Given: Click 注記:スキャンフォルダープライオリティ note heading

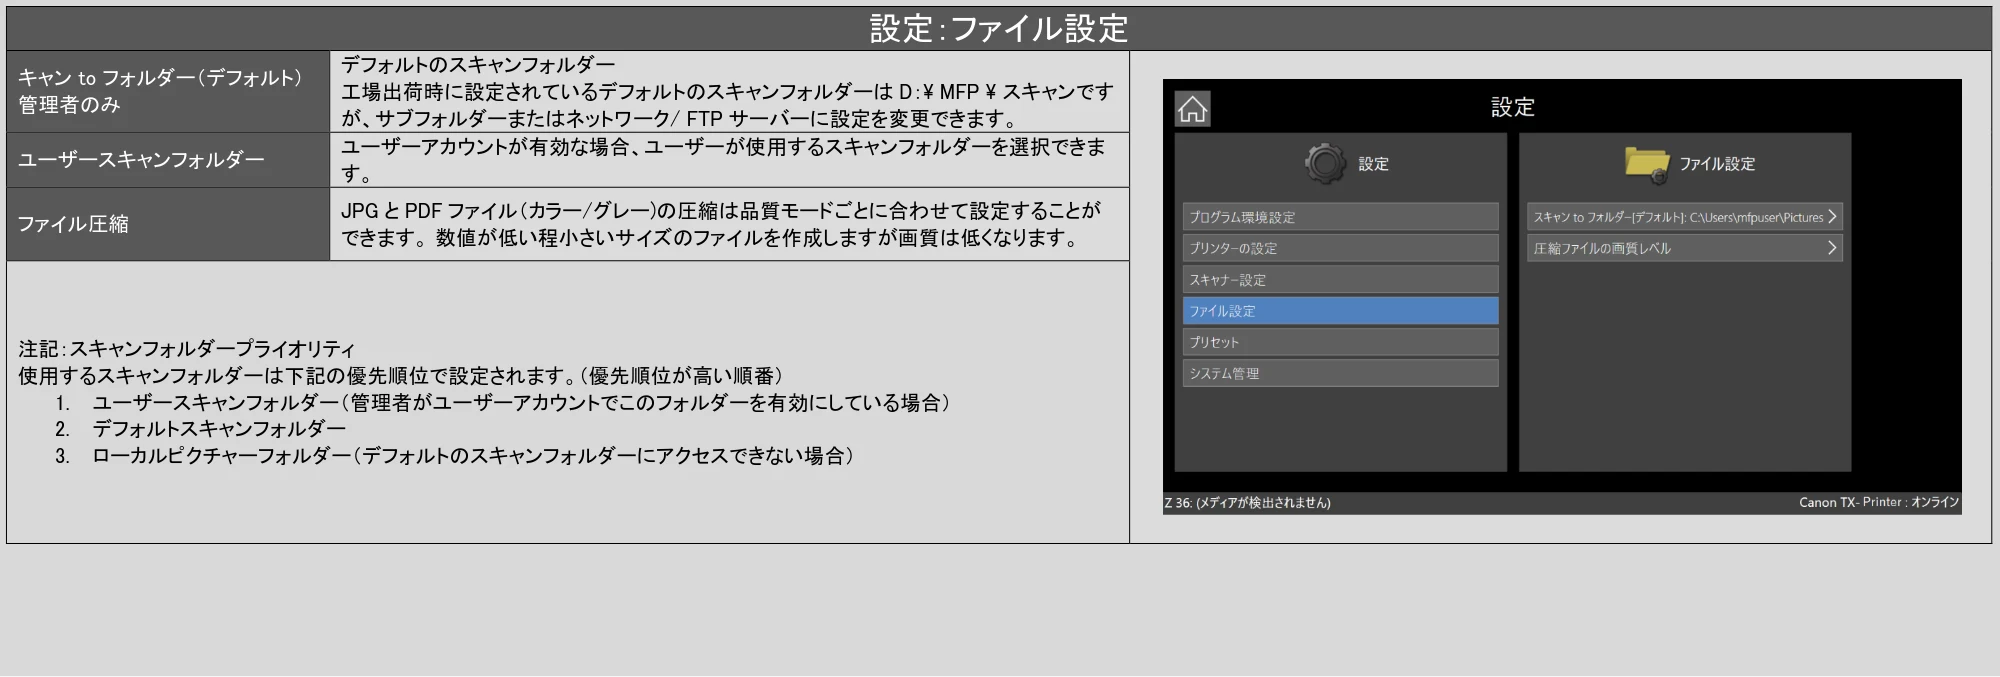Looking at the screenshot, I should (186, 349).
